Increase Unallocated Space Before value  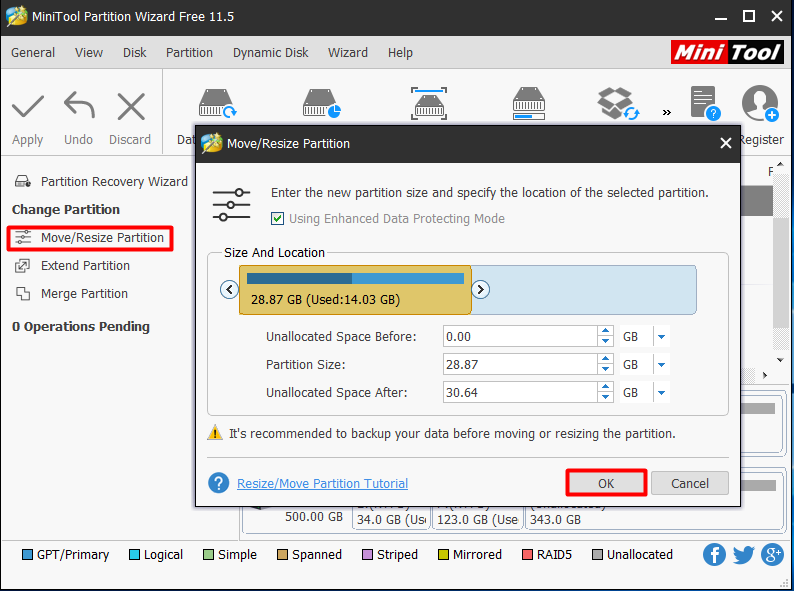tap(605, 331)
